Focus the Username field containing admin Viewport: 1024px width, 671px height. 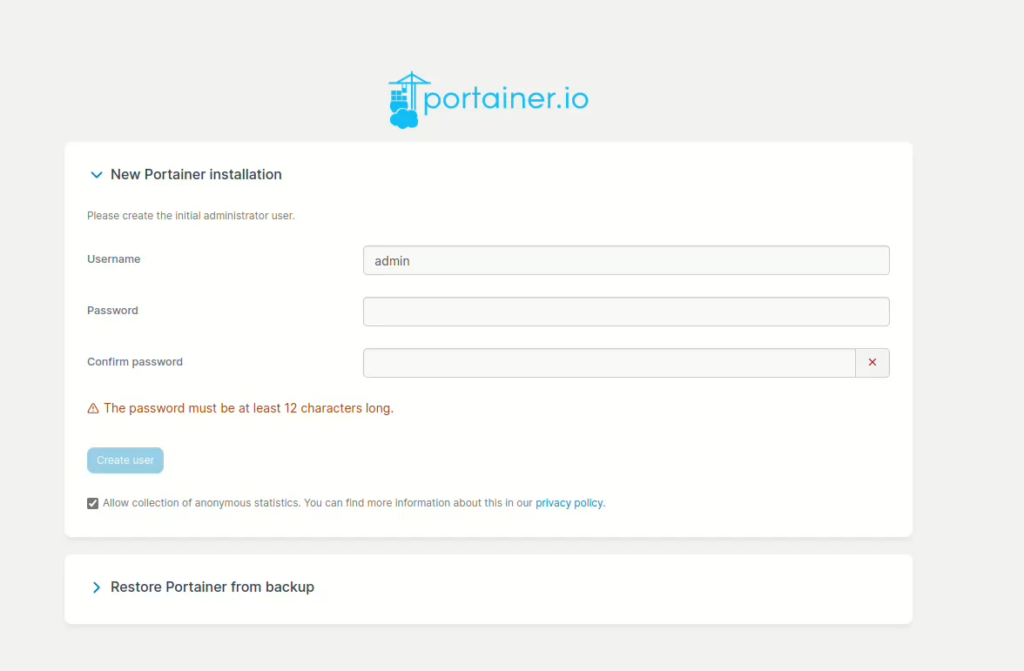[626, 260]
